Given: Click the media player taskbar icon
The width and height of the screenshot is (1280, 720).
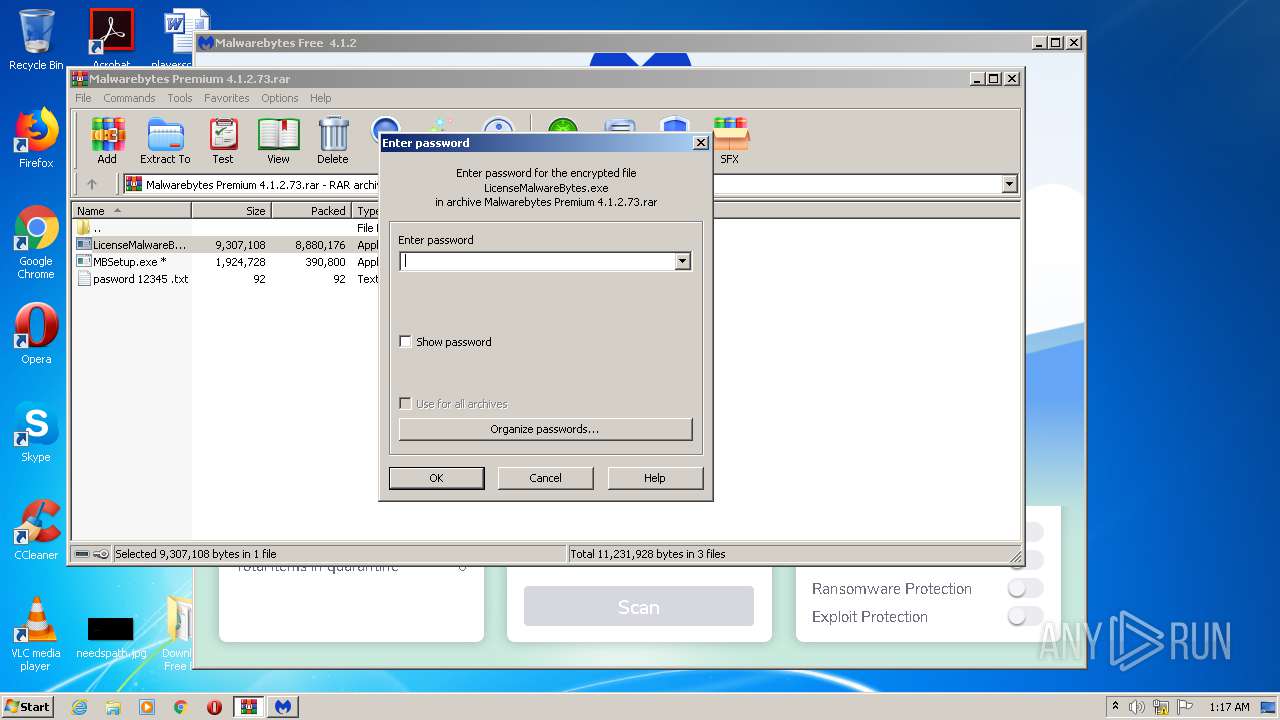Looking at the screenshot, I should (x=147, y=707).
